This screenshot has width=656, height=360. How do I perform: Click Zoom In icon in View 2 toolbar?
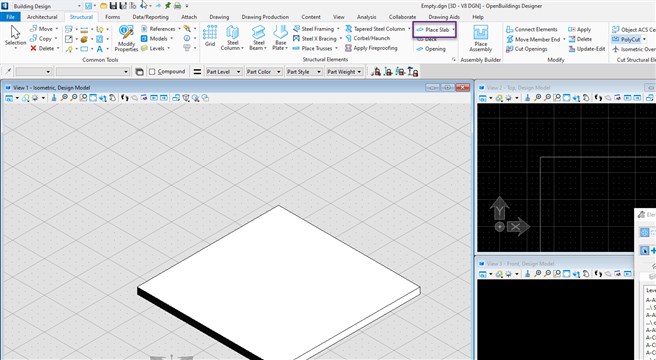pyautogui.click(x=538, y=98)
